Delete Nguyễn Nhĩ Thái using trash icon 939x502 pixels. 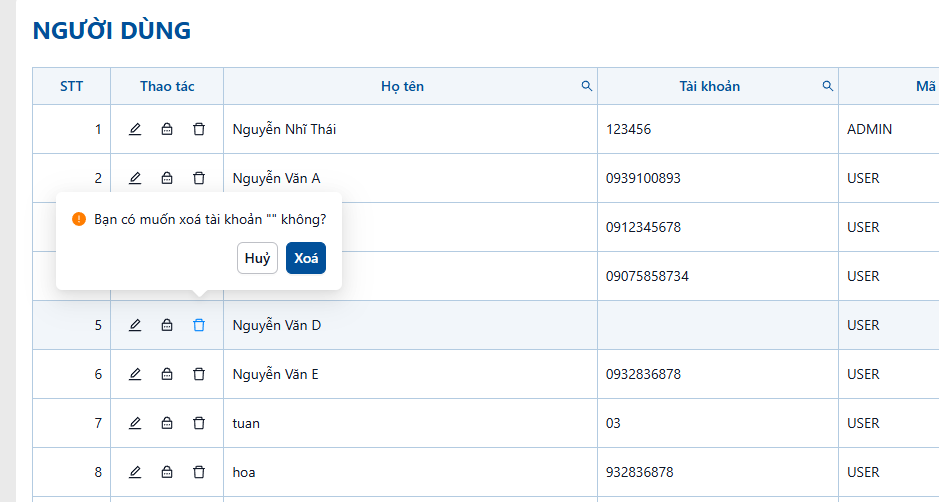coord(199,129)
